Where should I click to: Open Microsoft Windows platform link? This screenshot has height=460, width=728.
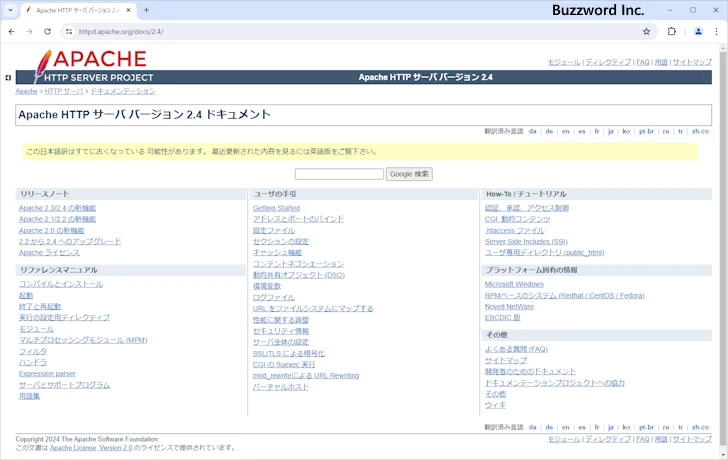coord(514,284)
